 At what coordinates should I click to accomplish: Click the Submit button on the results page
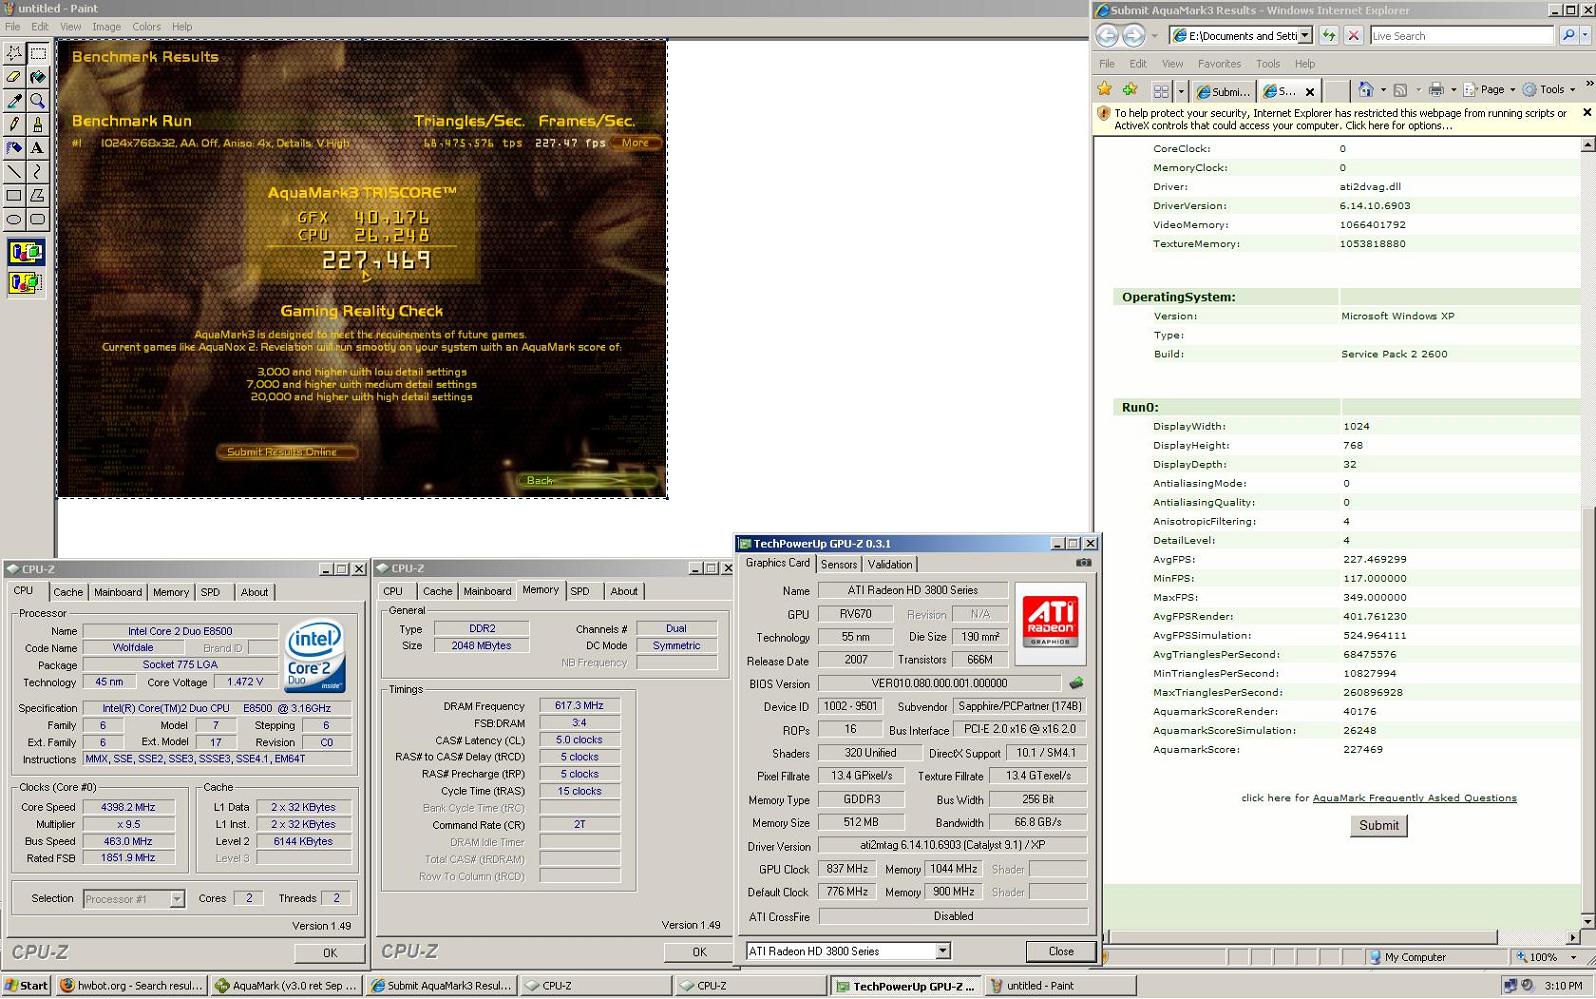pyautogui.click(x=1378, y=826)
